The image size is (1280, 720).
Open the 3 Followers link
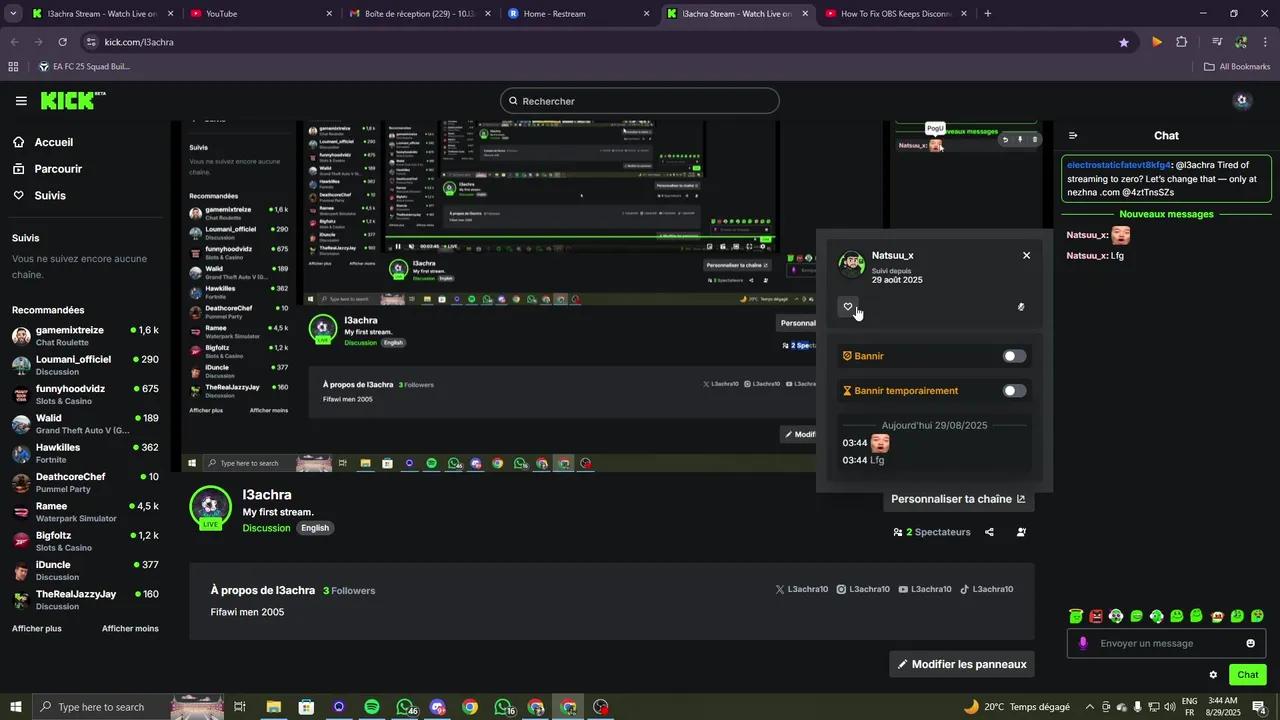click(x=348, y=591)
